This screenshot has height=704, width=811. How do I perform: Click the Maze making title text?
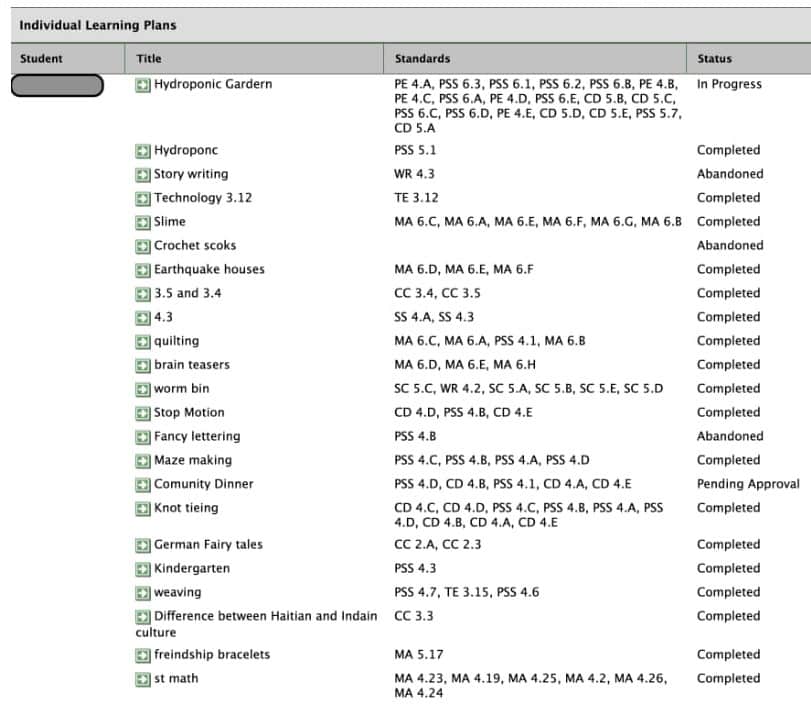pyautogui.click(x=193, y=460)
